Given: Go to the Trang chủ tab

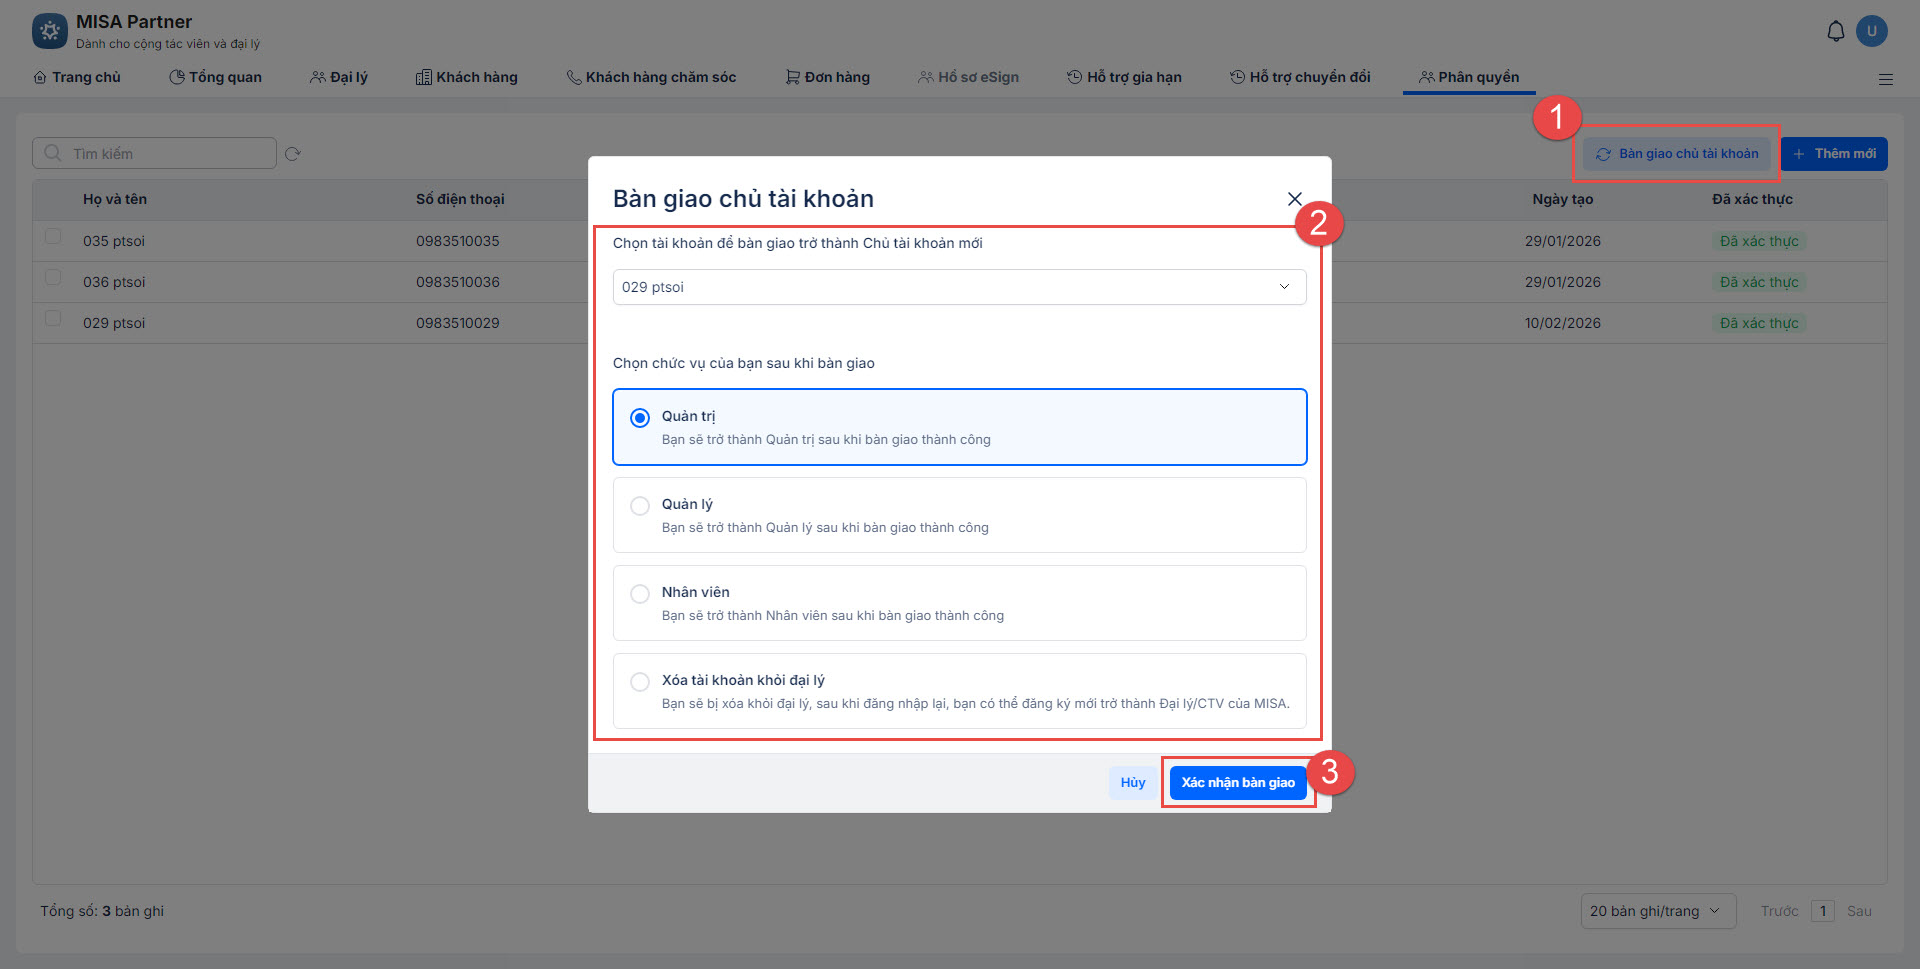Looking at the screenshot, I should [77, 77].
